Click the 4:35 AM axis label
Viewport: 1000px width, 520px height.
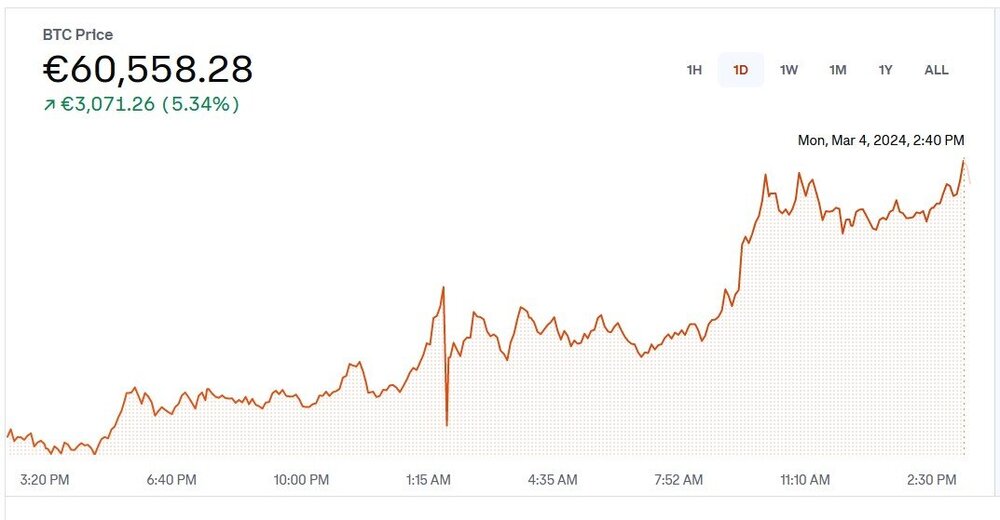[x=552, y=480]
